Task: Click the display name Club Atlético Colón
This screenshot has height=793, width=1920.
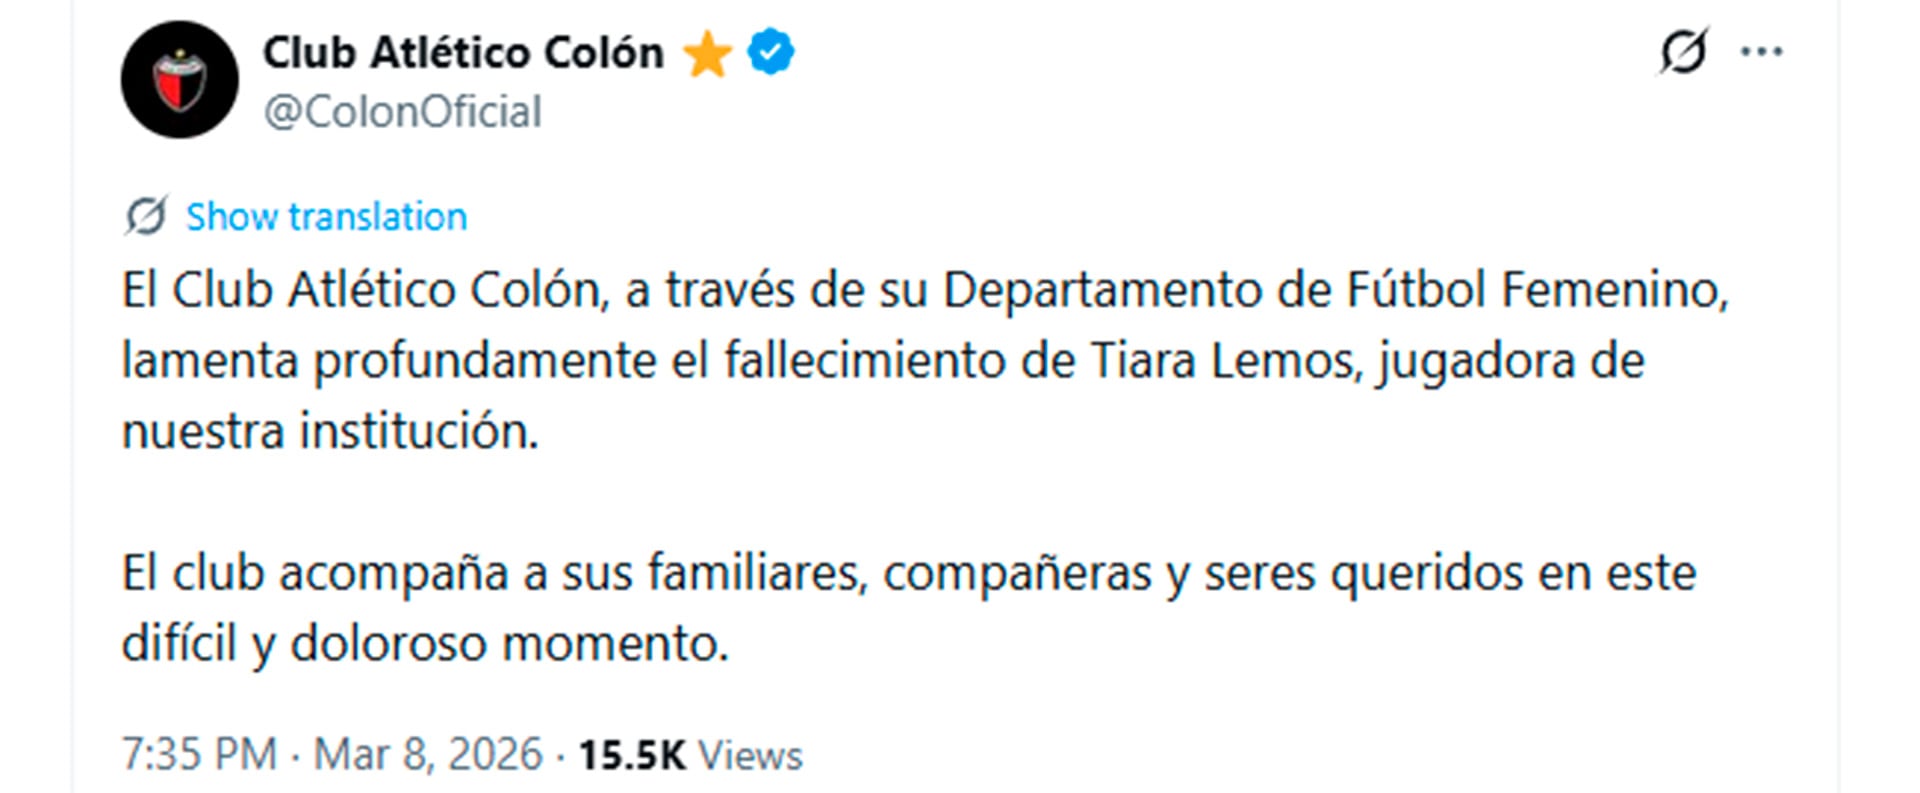Action: (x=462, y=52)
